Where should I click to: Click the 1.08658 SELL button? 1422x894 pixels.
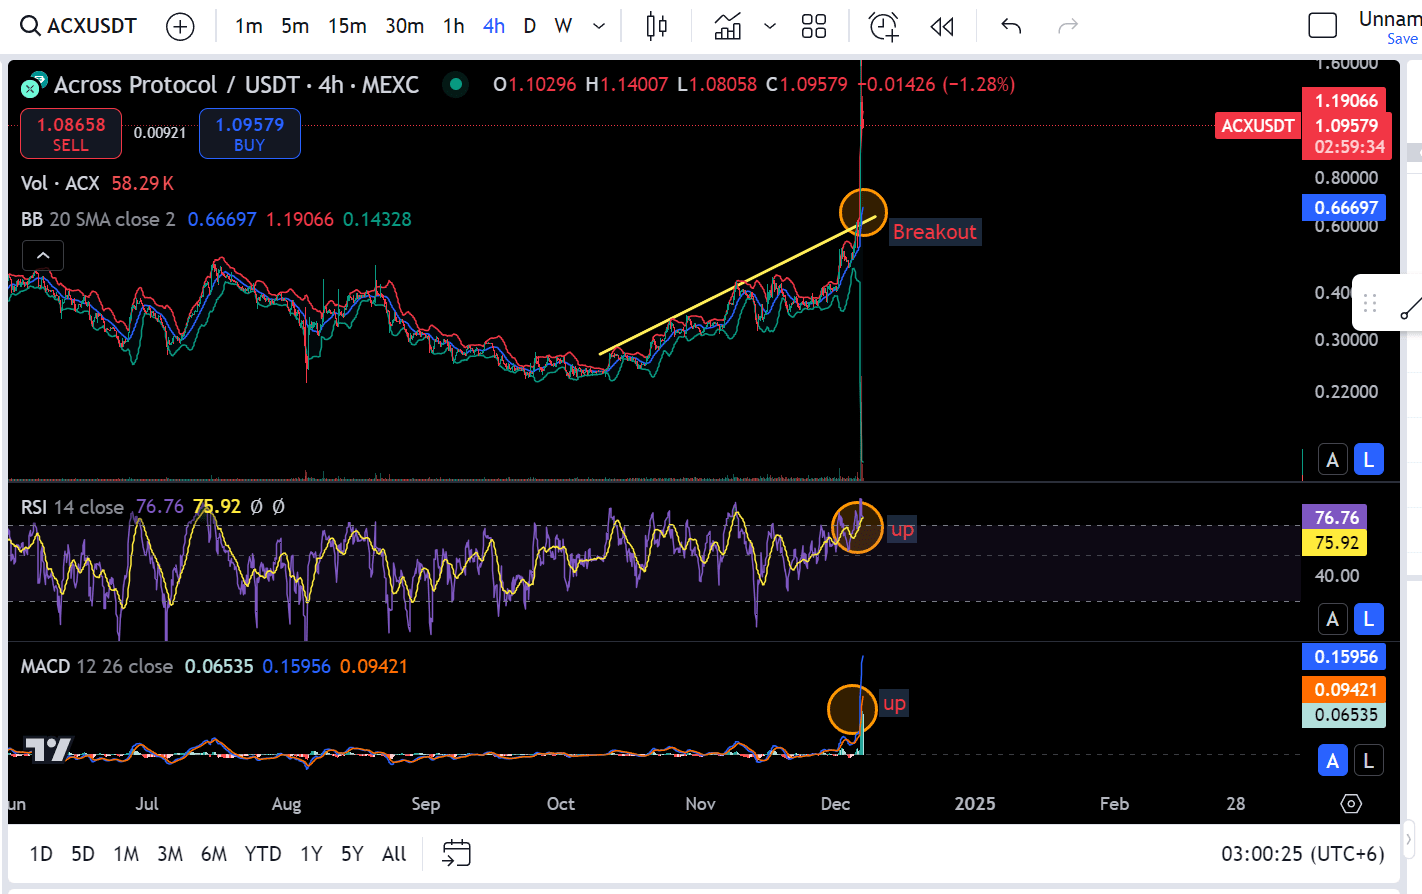click(71, 134)
